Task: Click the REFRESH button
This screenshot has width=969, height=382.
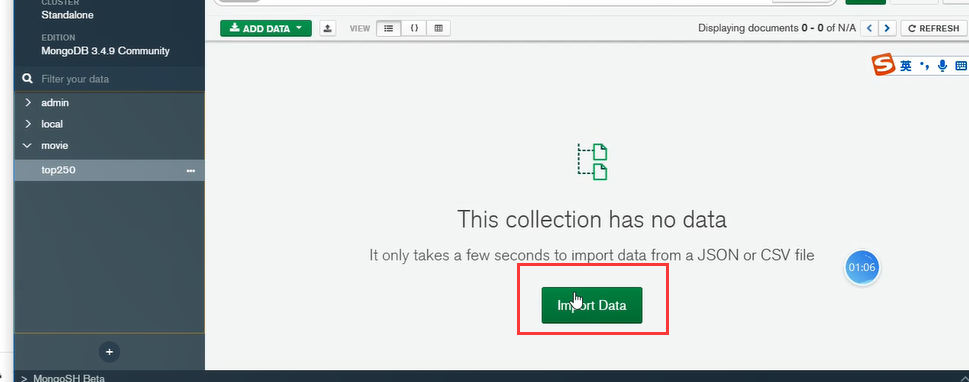Action: [933, 28]
